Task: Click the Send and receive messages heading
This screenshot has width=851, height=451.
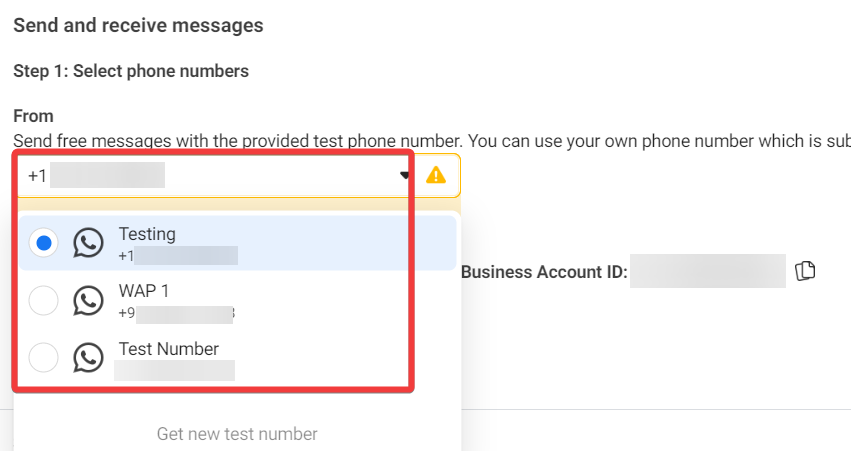Action: 138,25
